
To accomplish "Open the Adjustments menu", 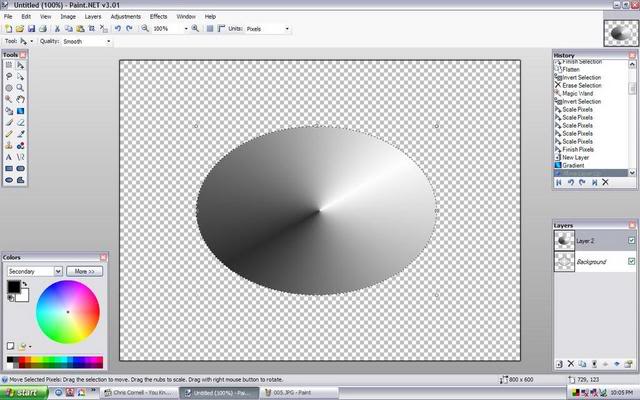I will tap(126, 16).
